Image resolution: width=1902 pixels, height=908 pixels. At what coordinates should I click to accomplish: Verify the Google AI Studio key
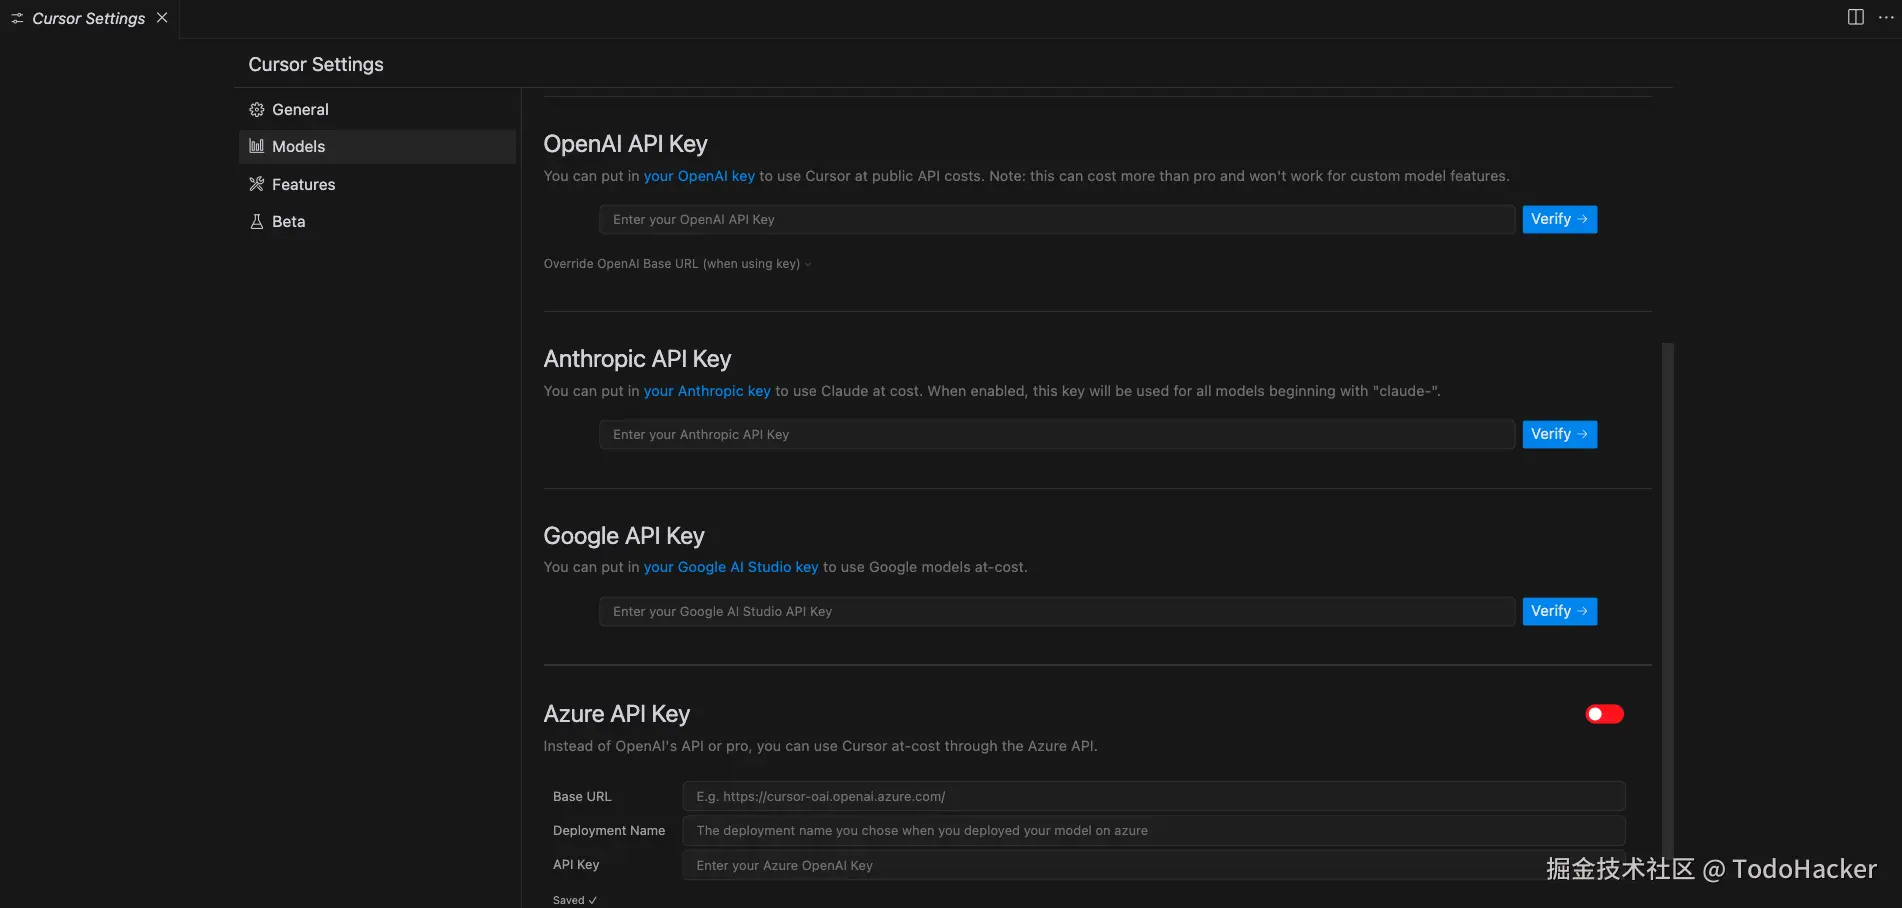pyautogui.click(x=1559, y=611)
